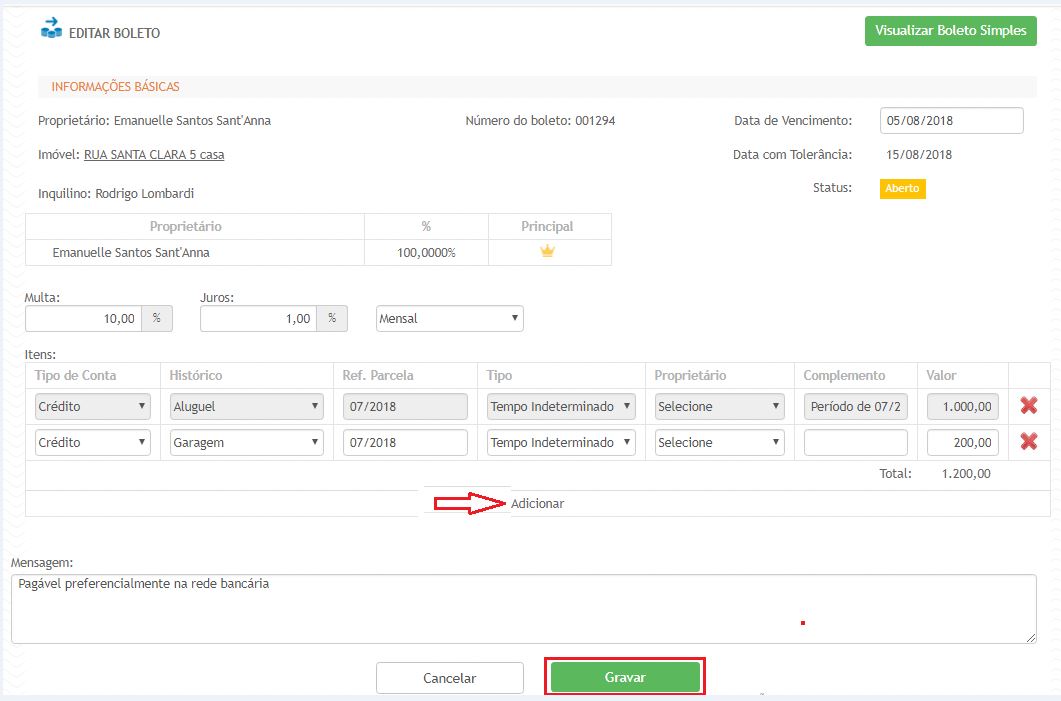Screen dimensions: 1061x701
Task: Open the Mensal interest period dropdown
Action: pyautogui.click(x=449, y=319)
